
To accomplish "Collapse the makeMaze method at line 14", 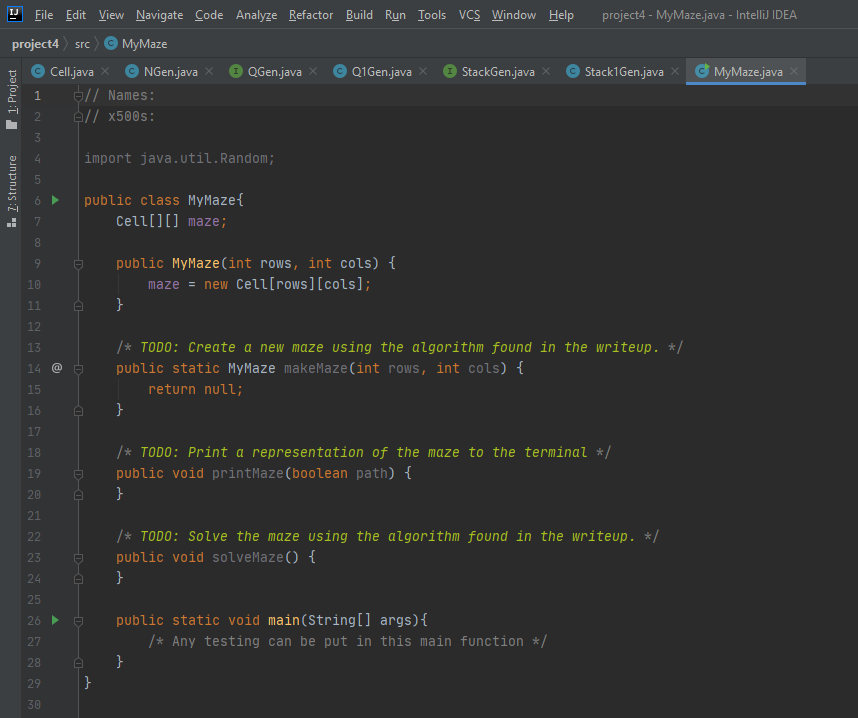I will tap(78, 369).
